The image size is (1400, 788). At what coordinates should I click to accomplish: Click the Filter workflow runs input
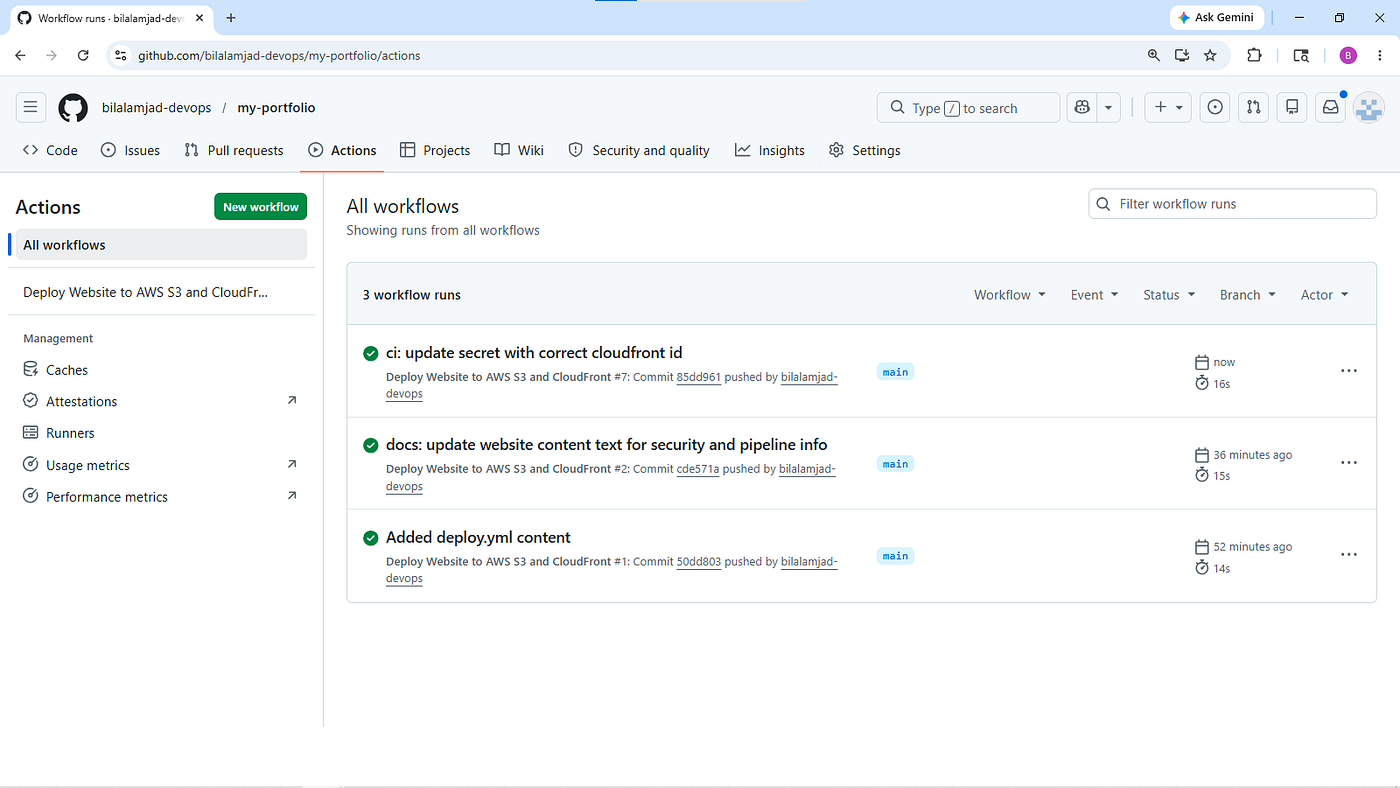pyautogui.click(x=1232, y=204)
